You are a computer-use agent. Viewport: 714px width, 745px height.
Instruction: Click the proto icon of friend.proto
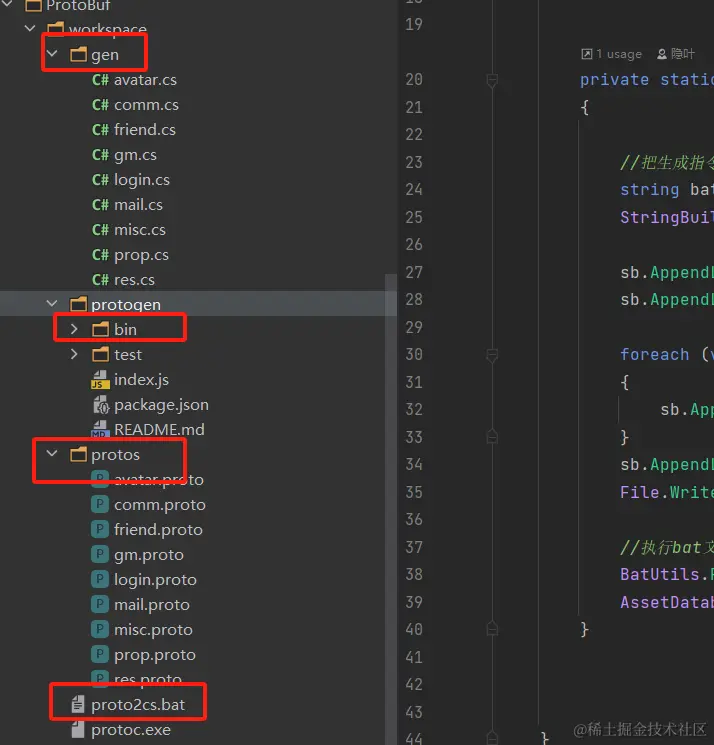pyautogui.click(x=100, y=529)
